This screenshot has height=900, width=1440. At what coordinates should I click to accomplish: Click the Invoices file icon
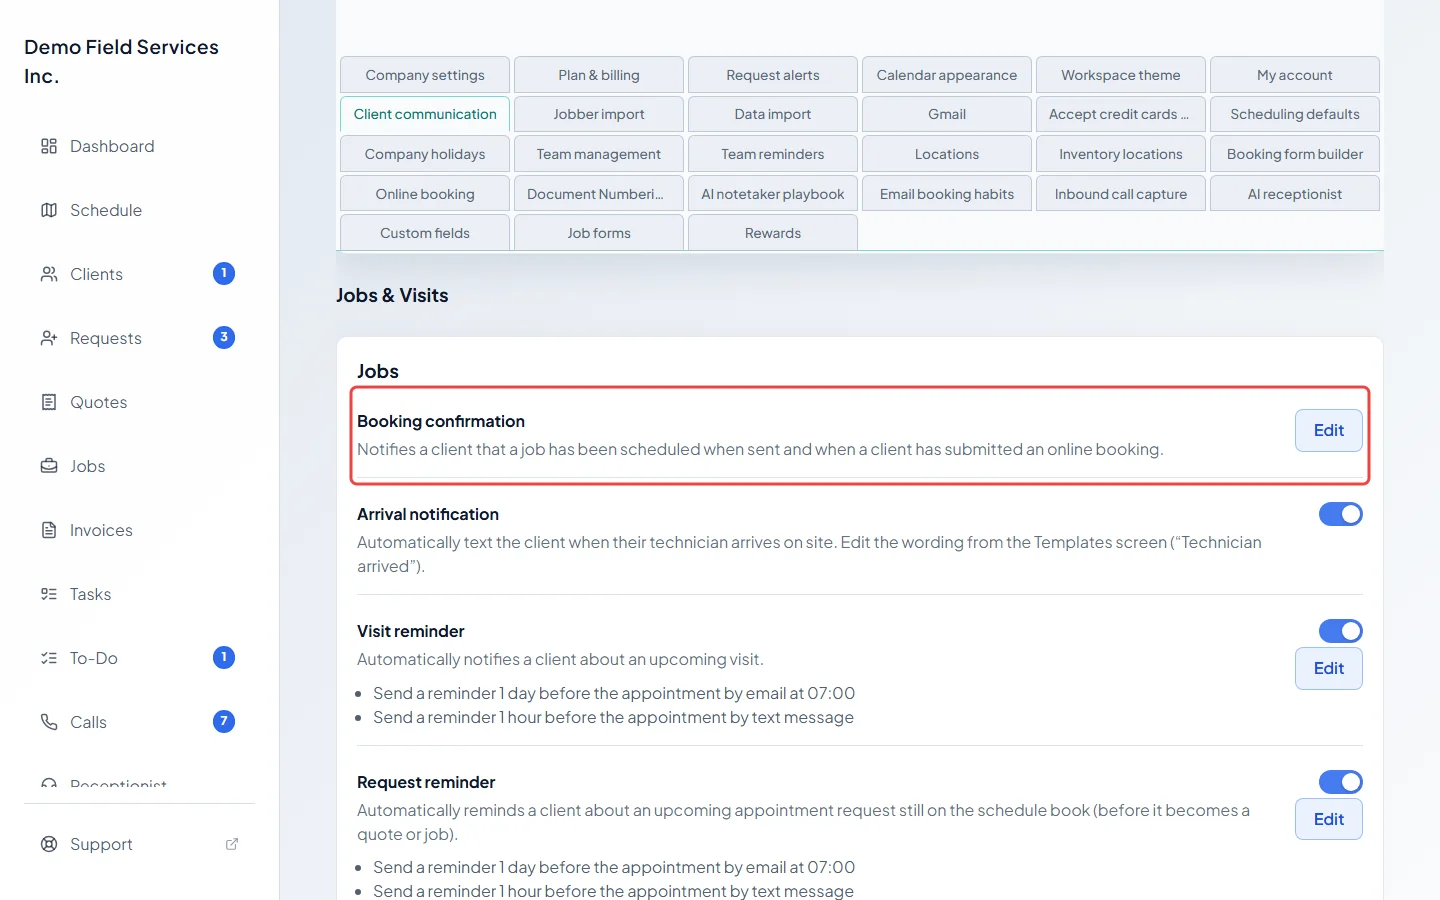click(x=49, y=530)
